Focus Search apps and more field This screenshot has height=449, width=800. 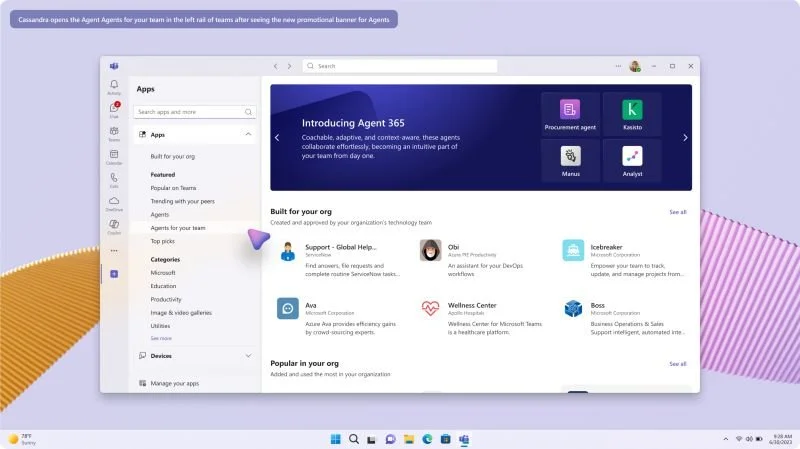click(194, 112)
